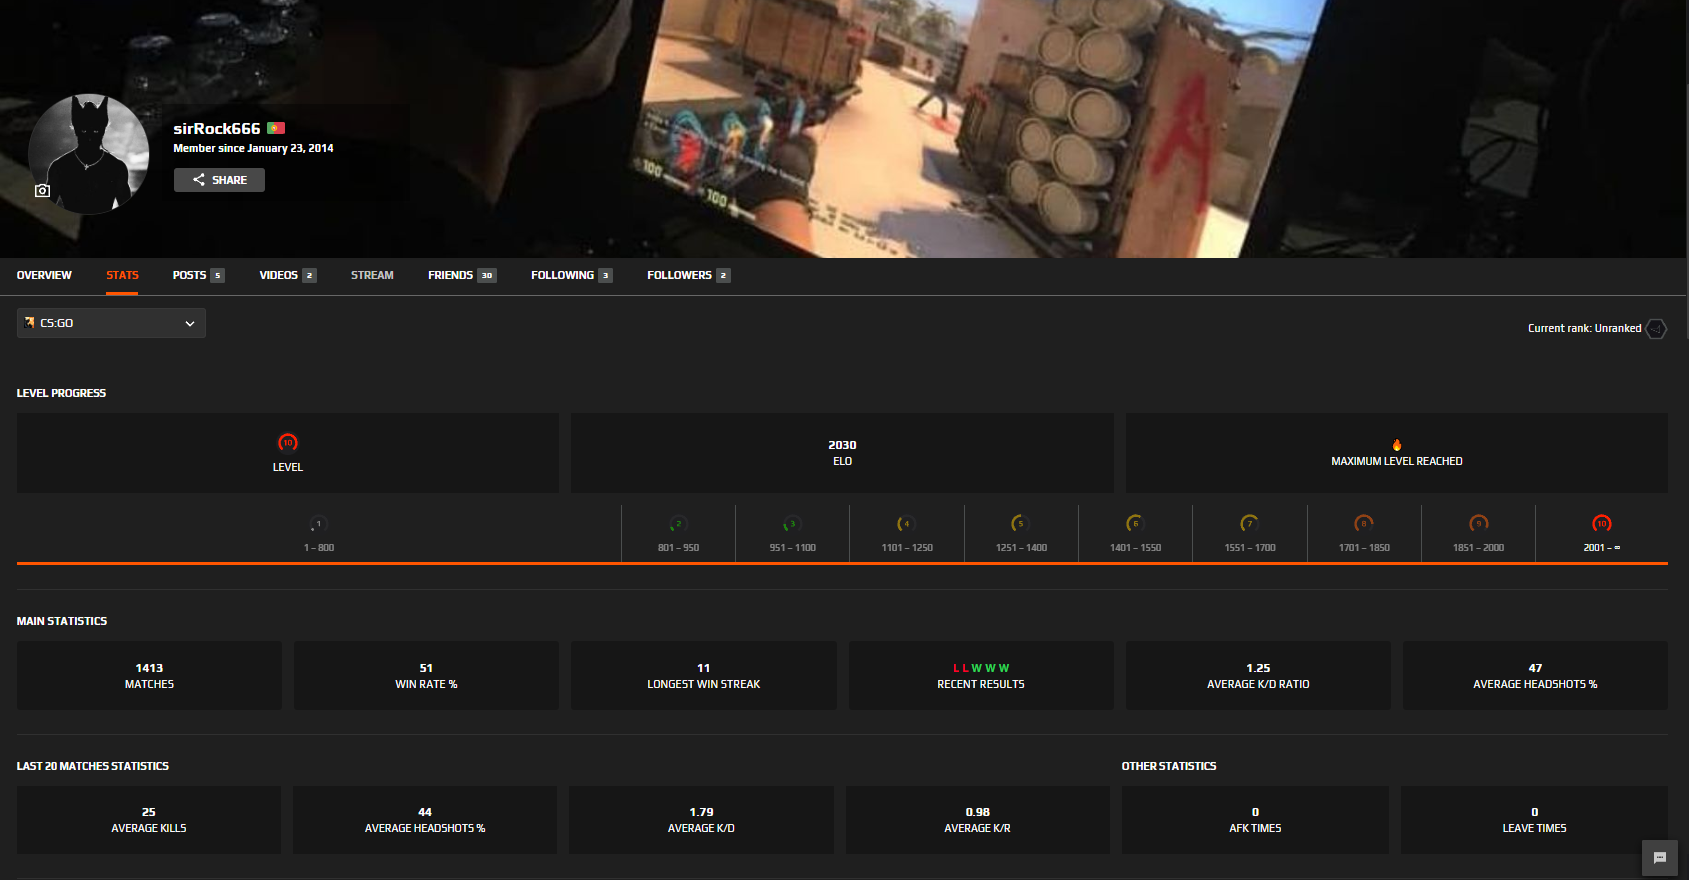View the Friends tab
The width and height of the screenshot is (1689, 880).
(x=462, y=275)
